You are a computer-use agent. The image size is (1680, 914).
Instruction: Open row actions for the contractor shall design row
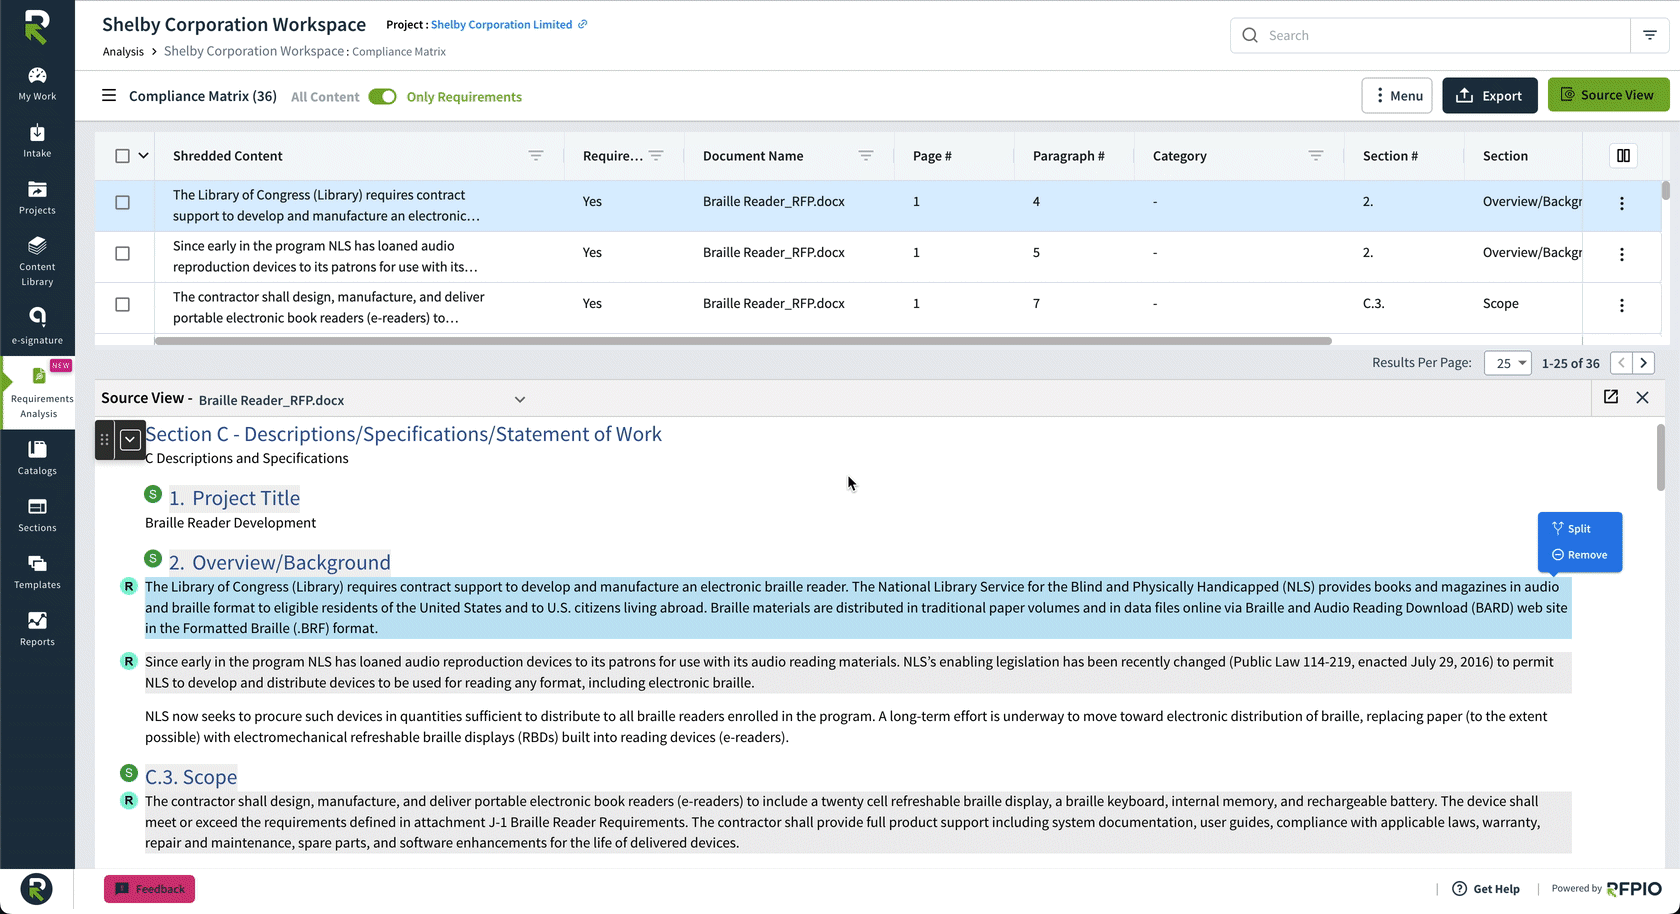point(1622,305)
